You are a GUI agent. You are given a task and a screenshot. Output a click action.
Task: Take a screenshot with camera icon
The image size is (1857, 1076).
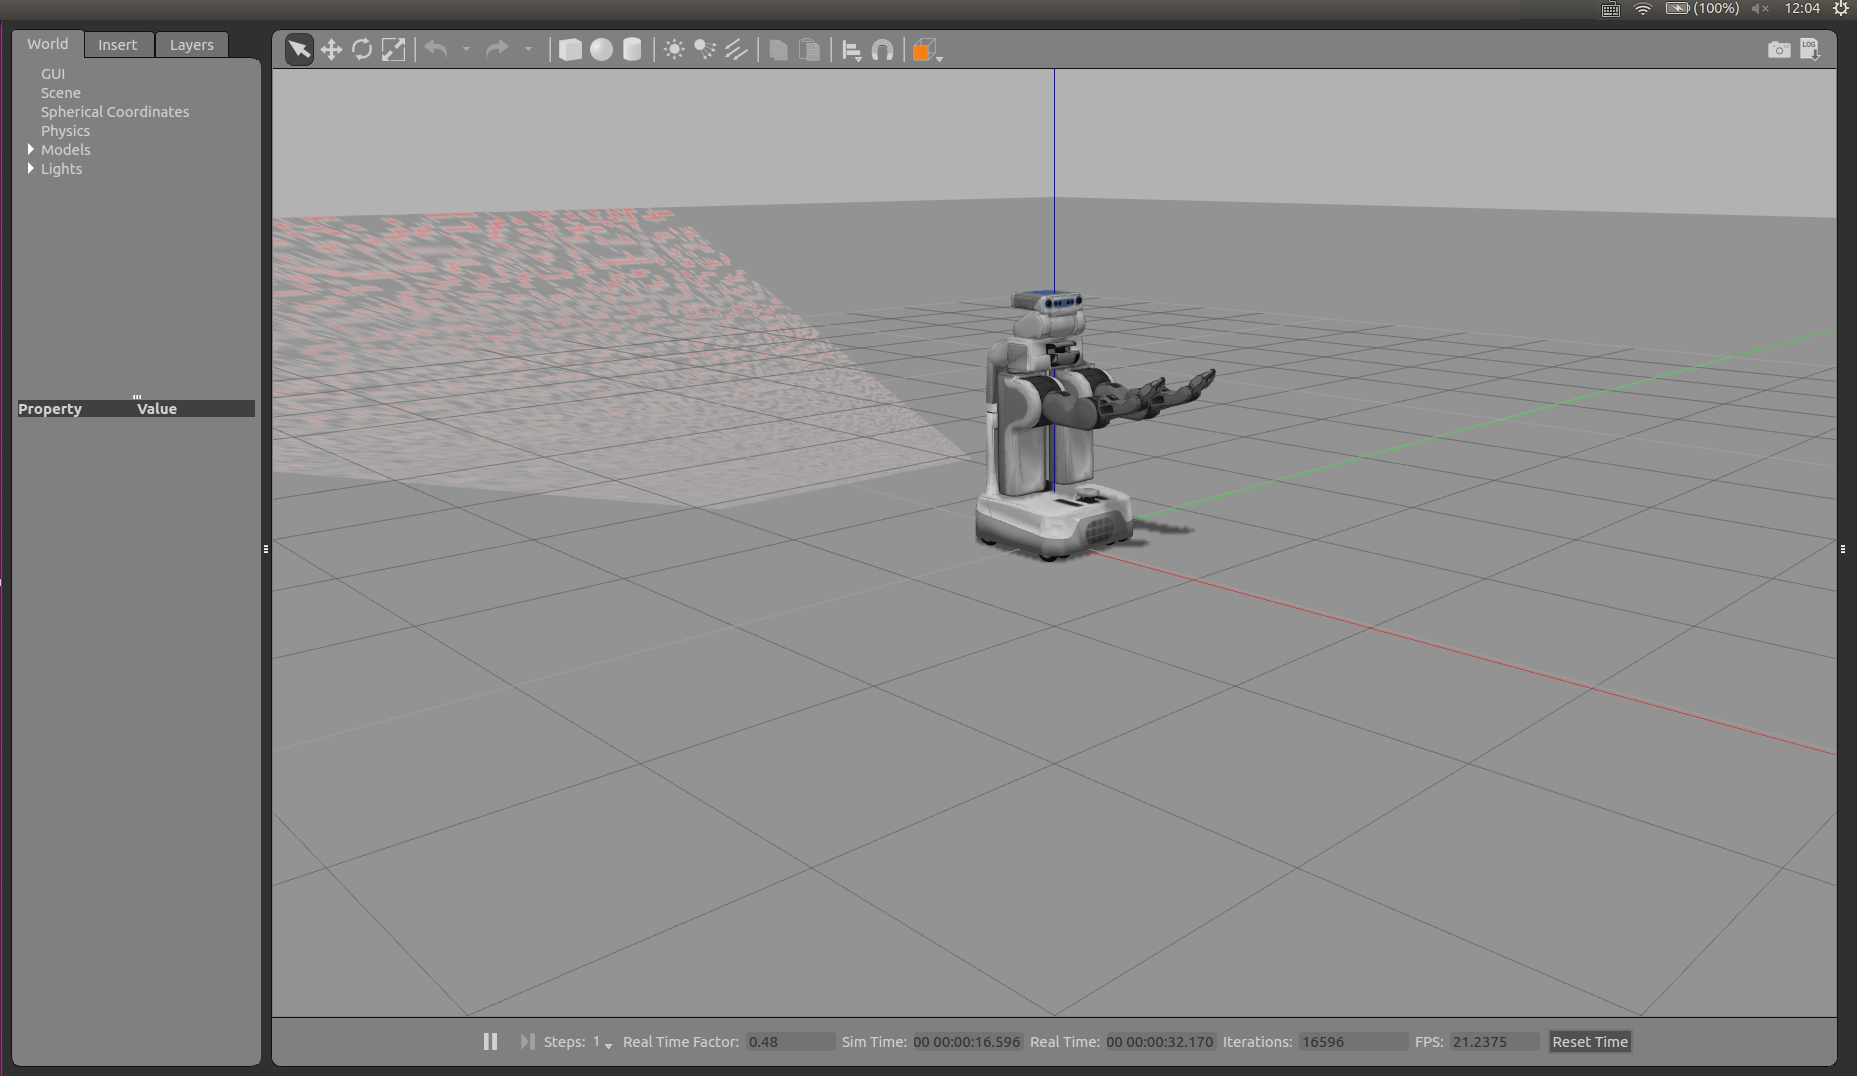[1779, 49]
